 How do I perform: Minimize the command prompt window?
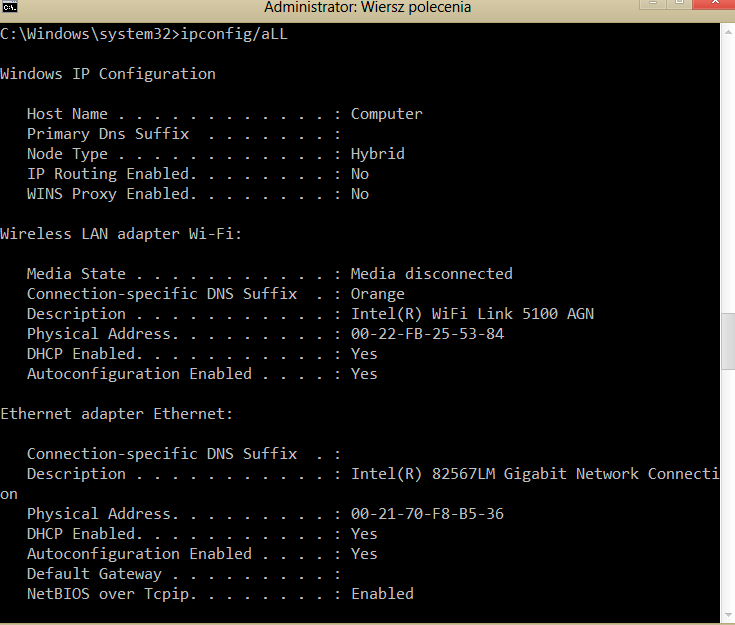(653, 4)
